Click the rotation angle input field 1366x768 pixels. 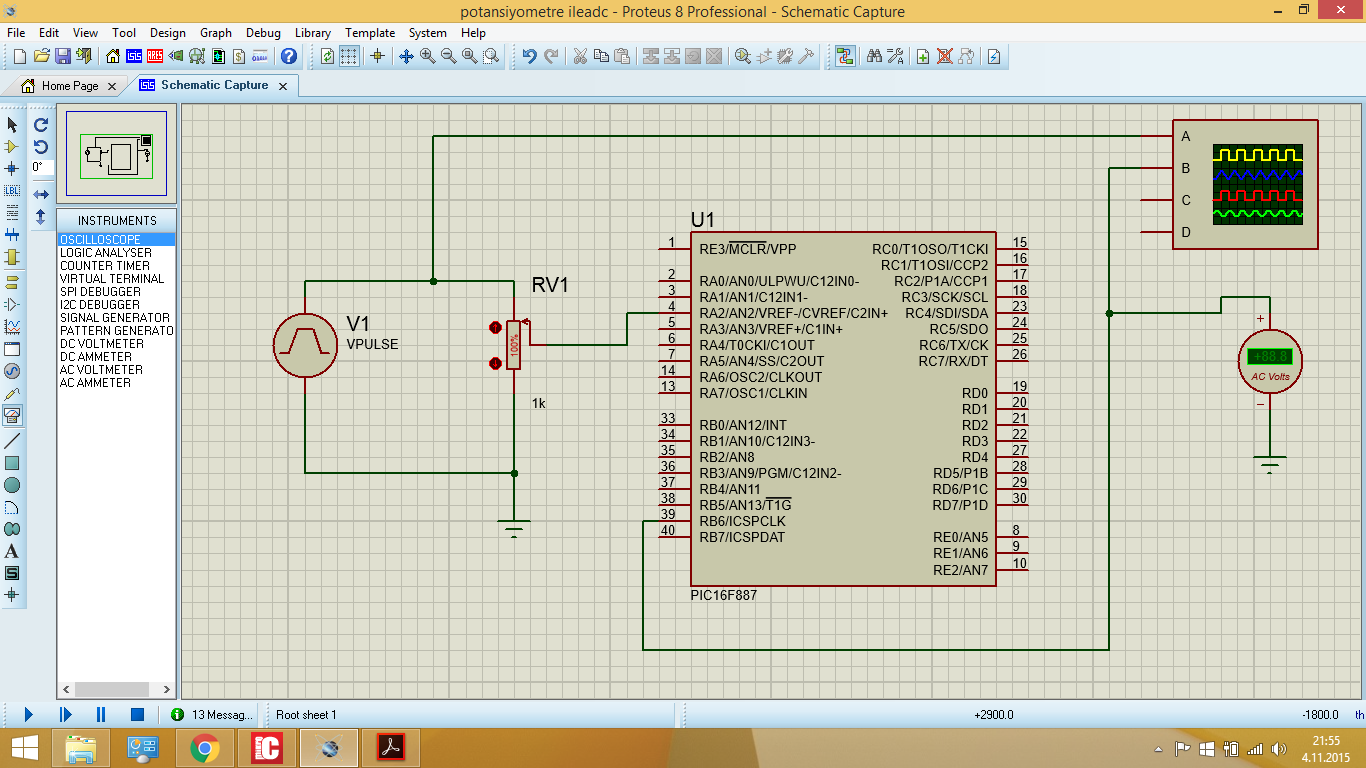[x=41, y=168]
